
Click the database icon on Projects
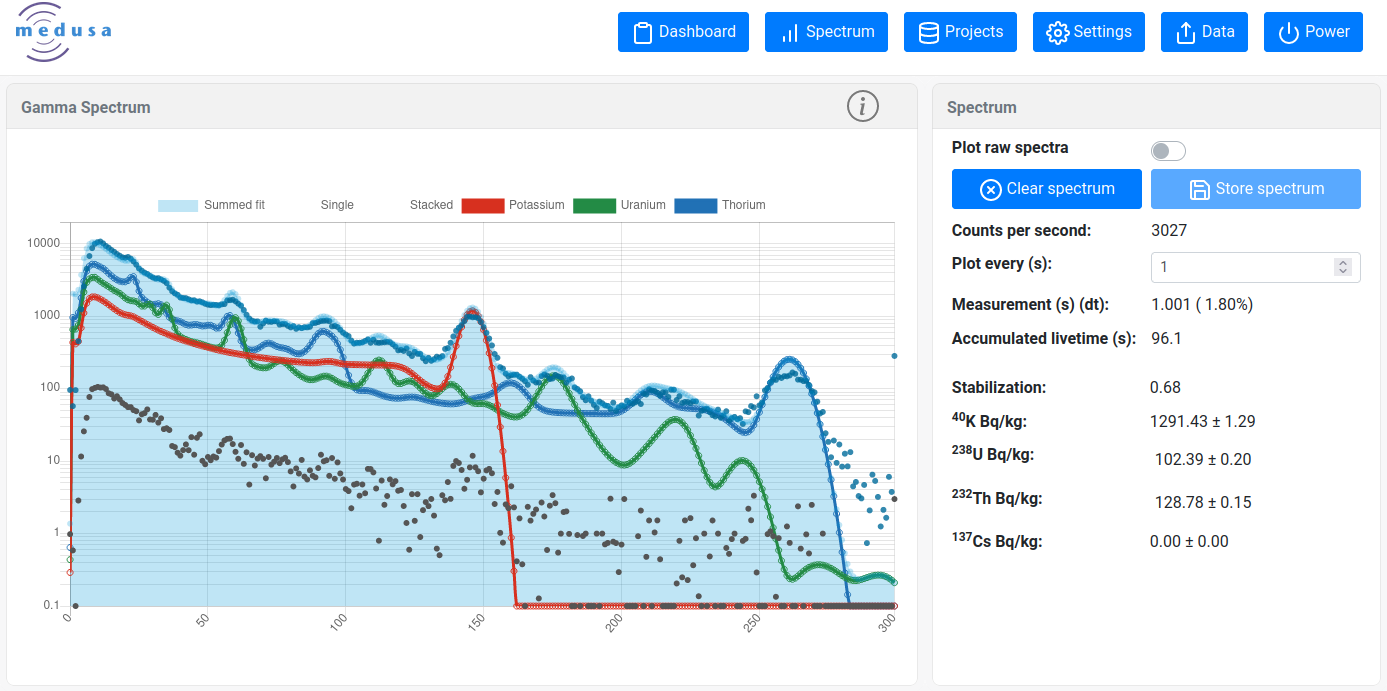coord(929,32)
